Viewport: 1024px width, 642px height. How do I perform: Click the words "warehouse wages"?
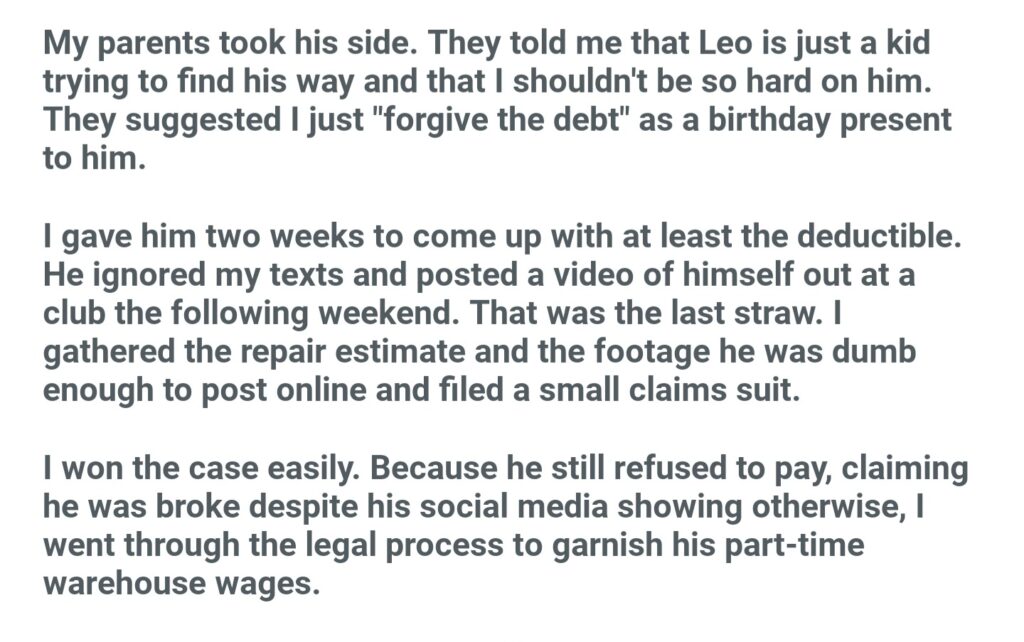[180, 579]
